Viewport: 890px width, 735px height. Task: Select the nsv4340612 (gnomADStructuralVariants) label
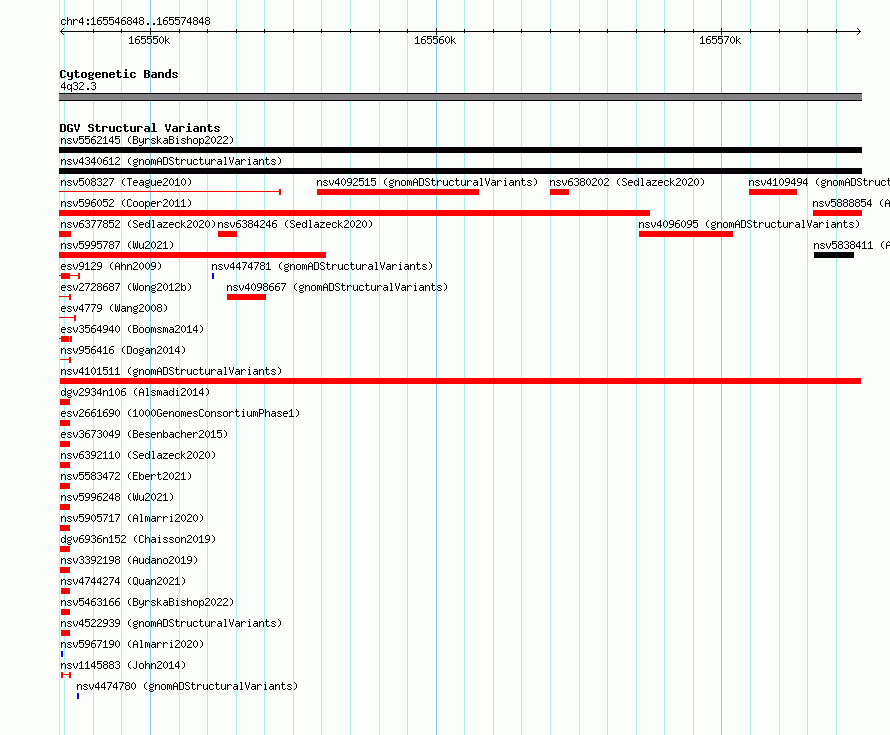[x=171, y=161]
